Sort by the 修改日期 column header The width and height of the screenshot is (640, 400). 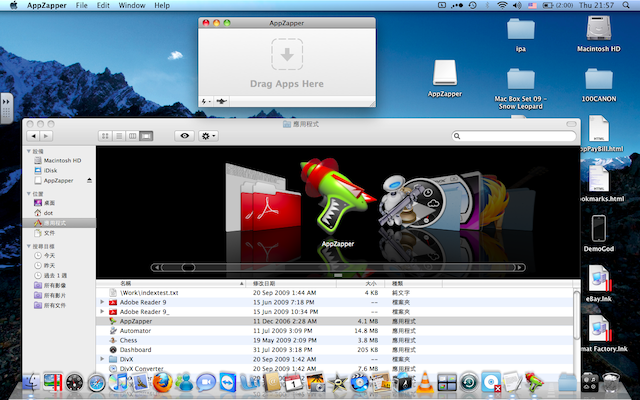click(x=291, y=283)
